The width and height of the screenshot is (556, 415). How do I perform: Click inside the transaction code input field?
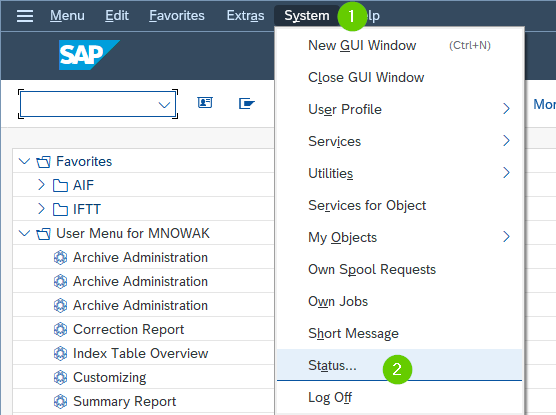click(x=89, y=104)
